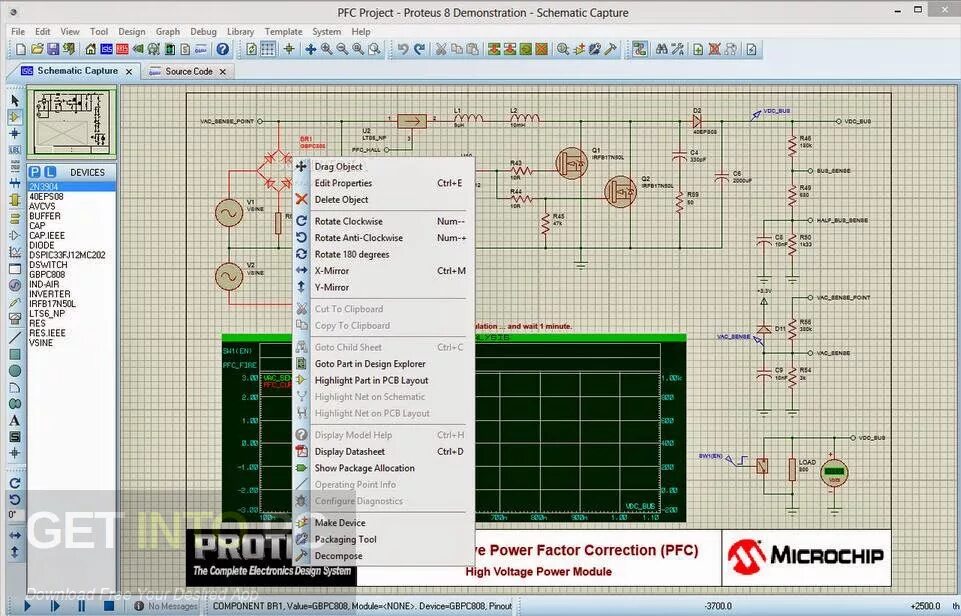Click the binoculars Search and Tag icon
The image size is (961, 616).
(x=661, y=49)
